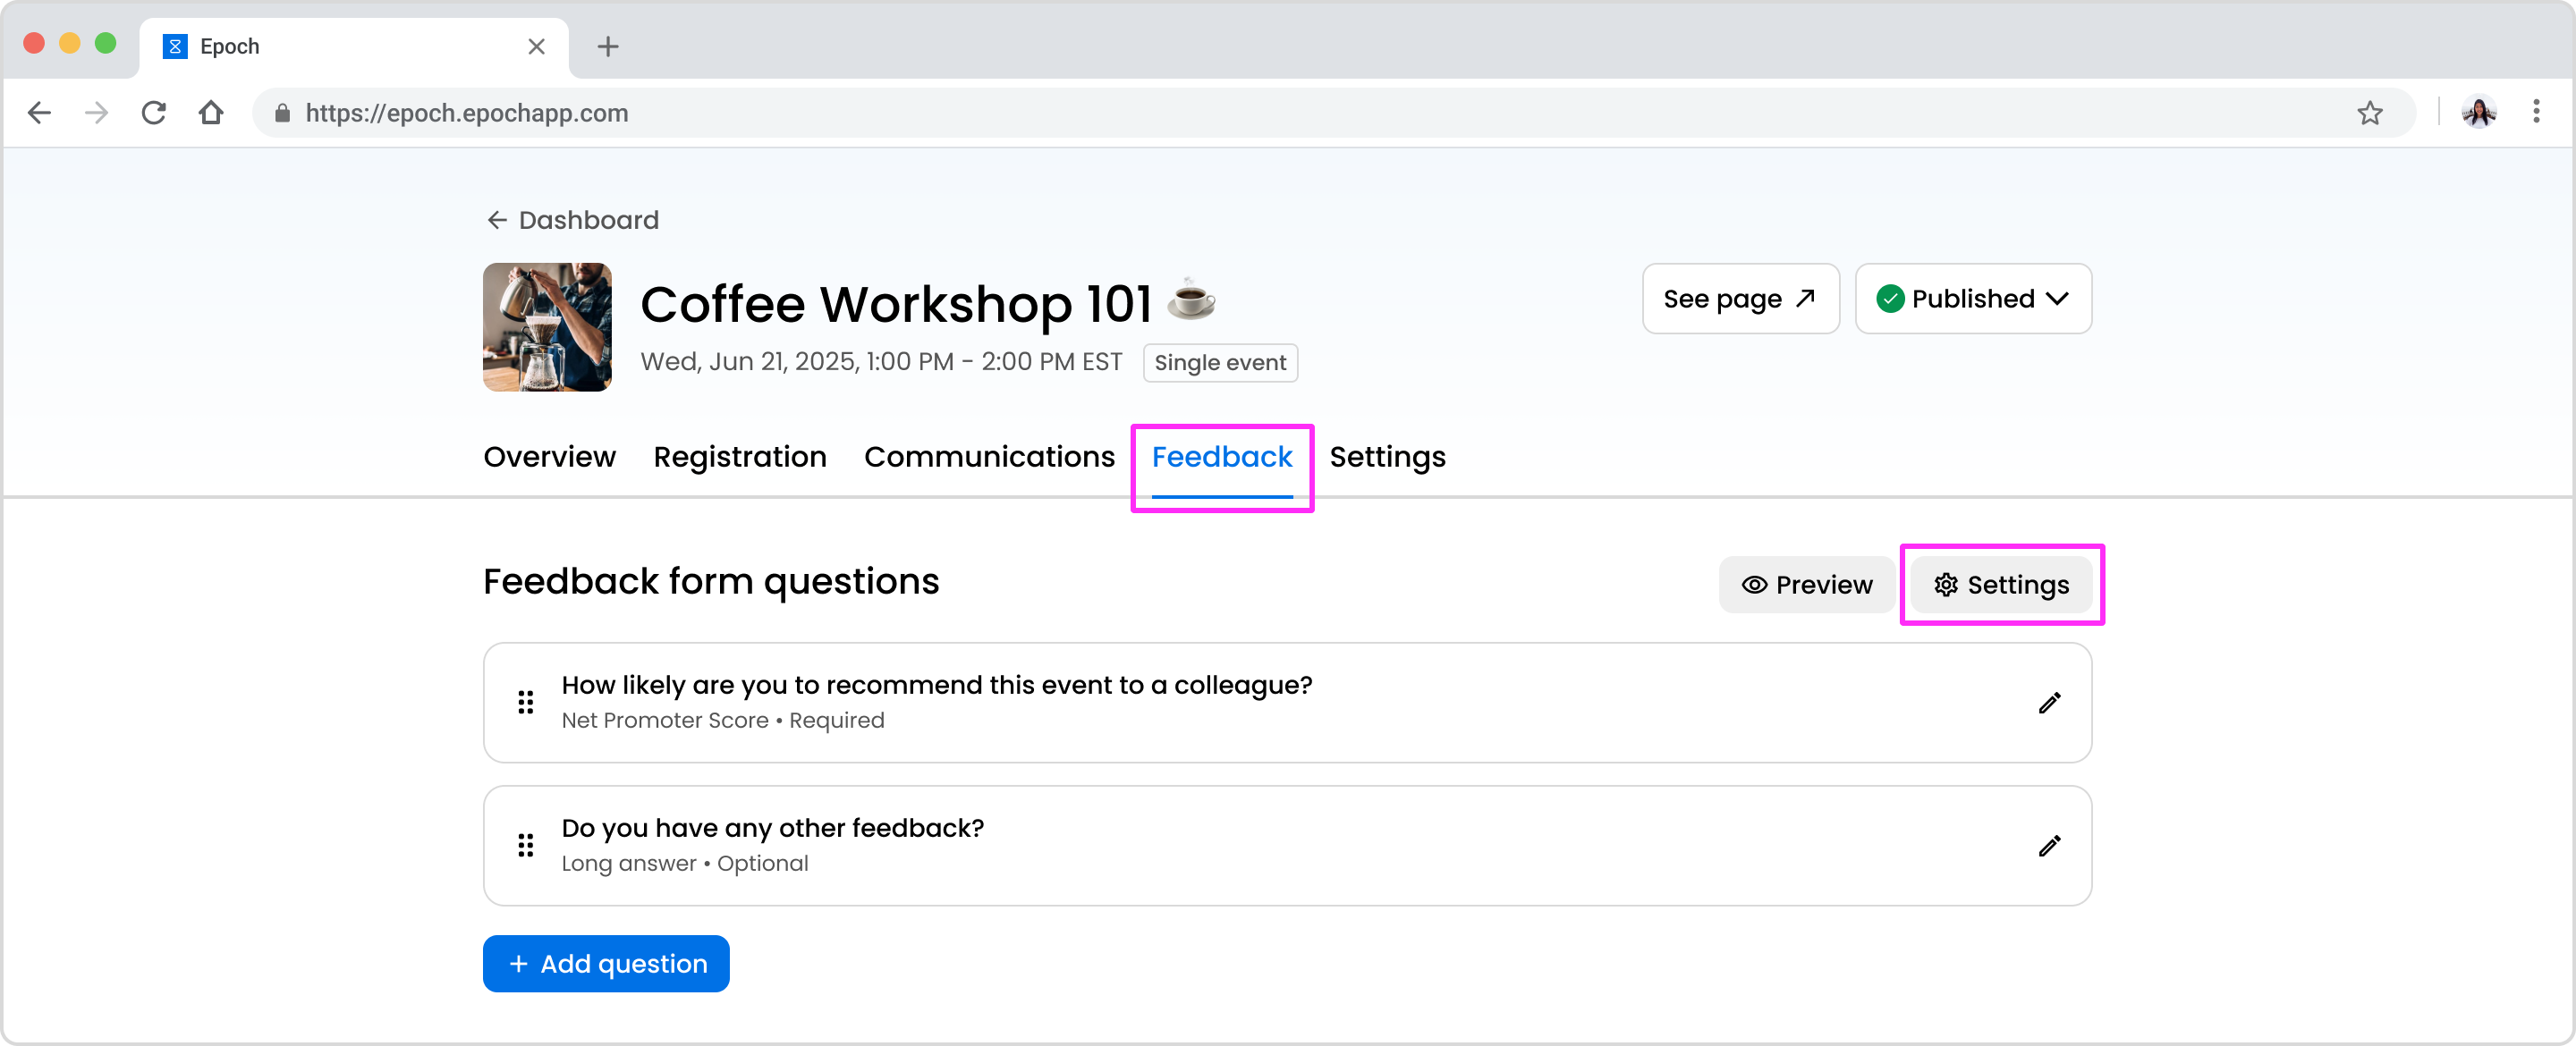Go to browser home page
The width and height of the screenshot is (2576, 1046).
click(x=211, y=113)
